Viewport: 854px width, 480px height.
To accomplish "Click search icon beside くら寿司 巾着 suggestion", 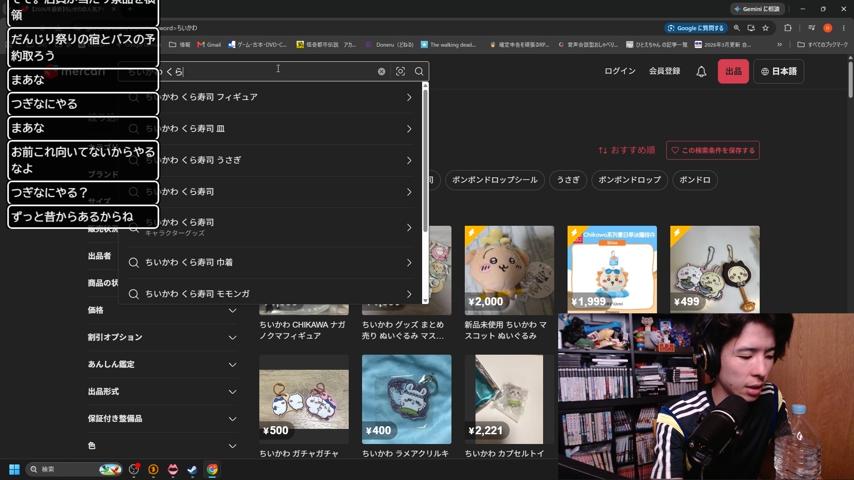I will pyautogui.click(x=133, y=263).
